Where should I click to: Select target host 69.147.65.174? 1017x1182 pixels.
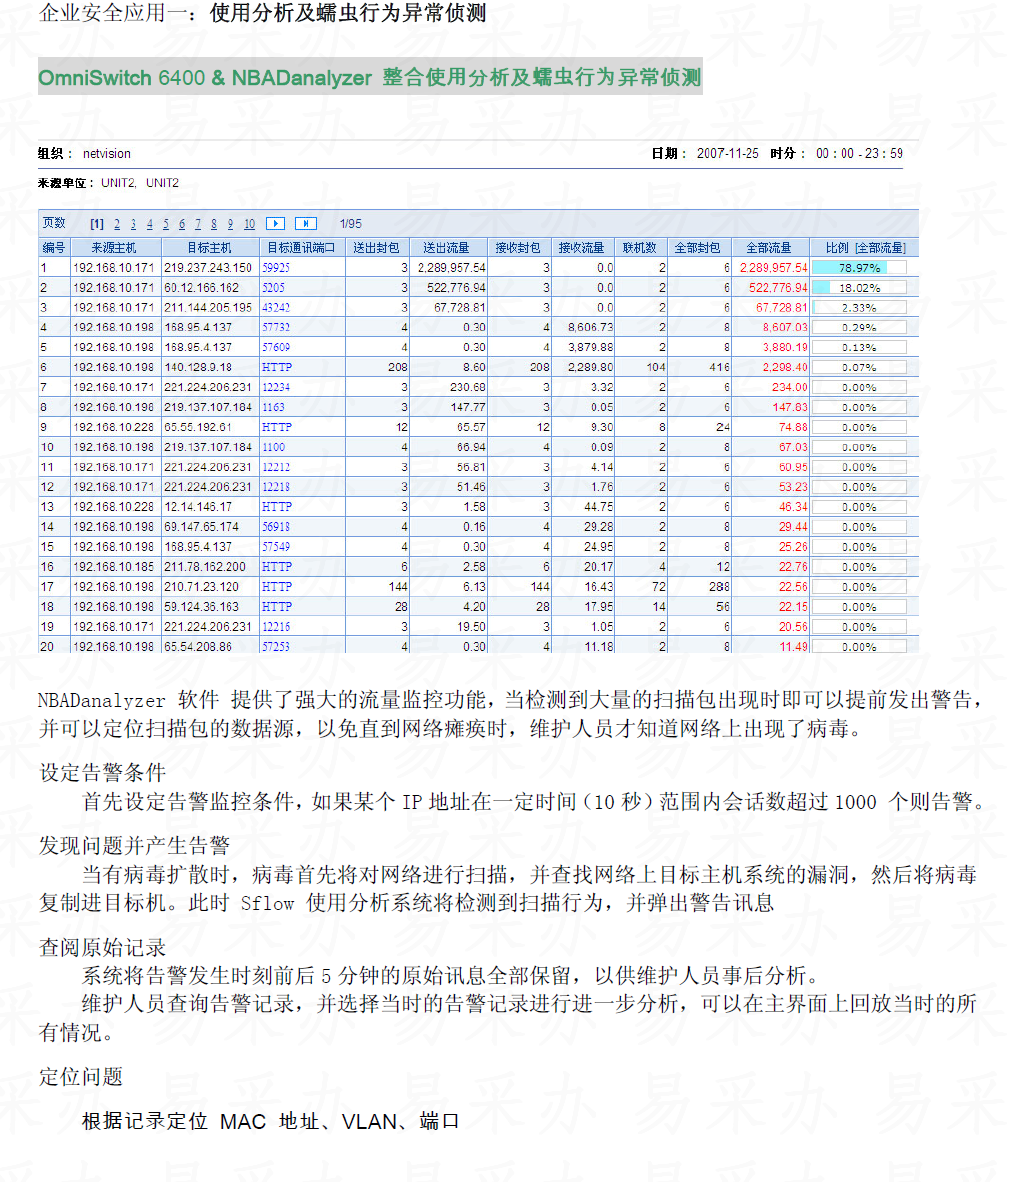click(x=201, y=527)
